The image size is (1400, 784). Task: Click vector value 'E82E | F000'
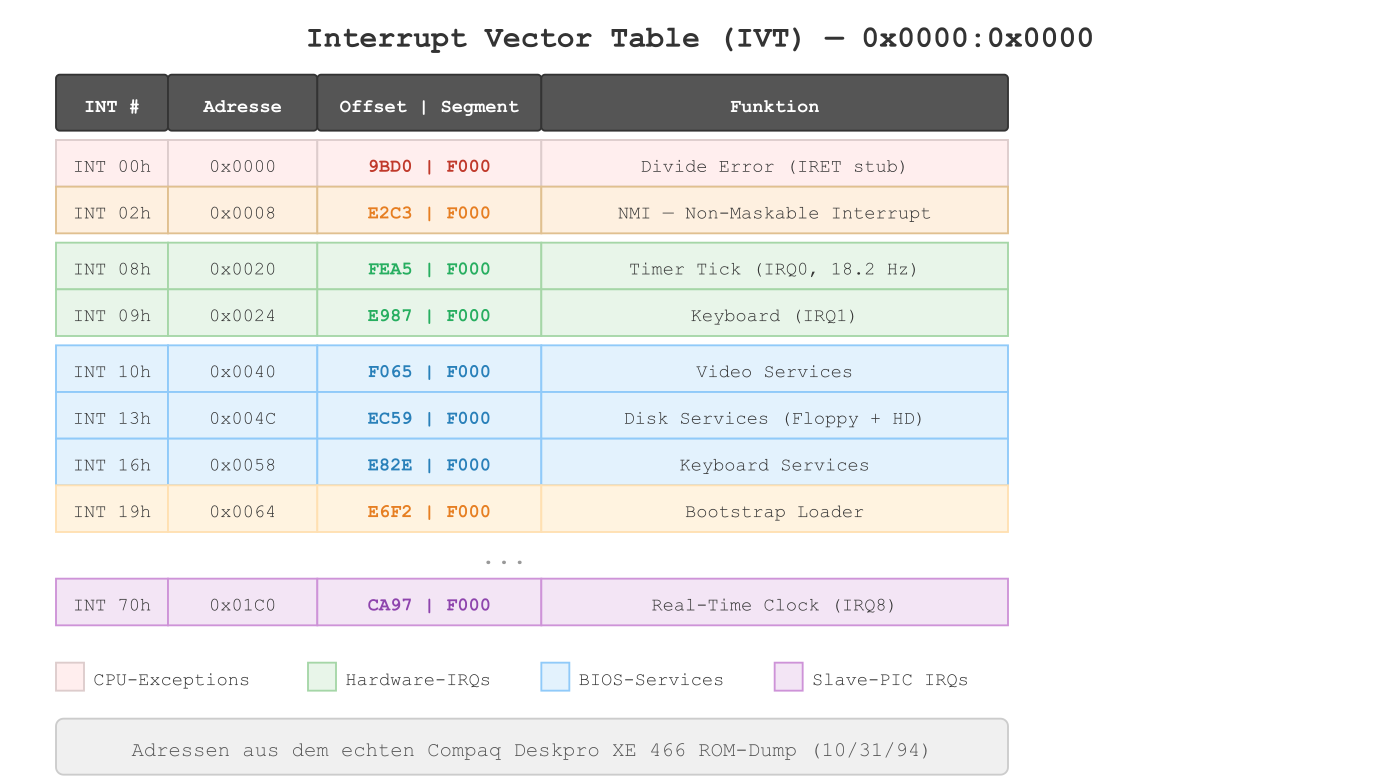429,462
